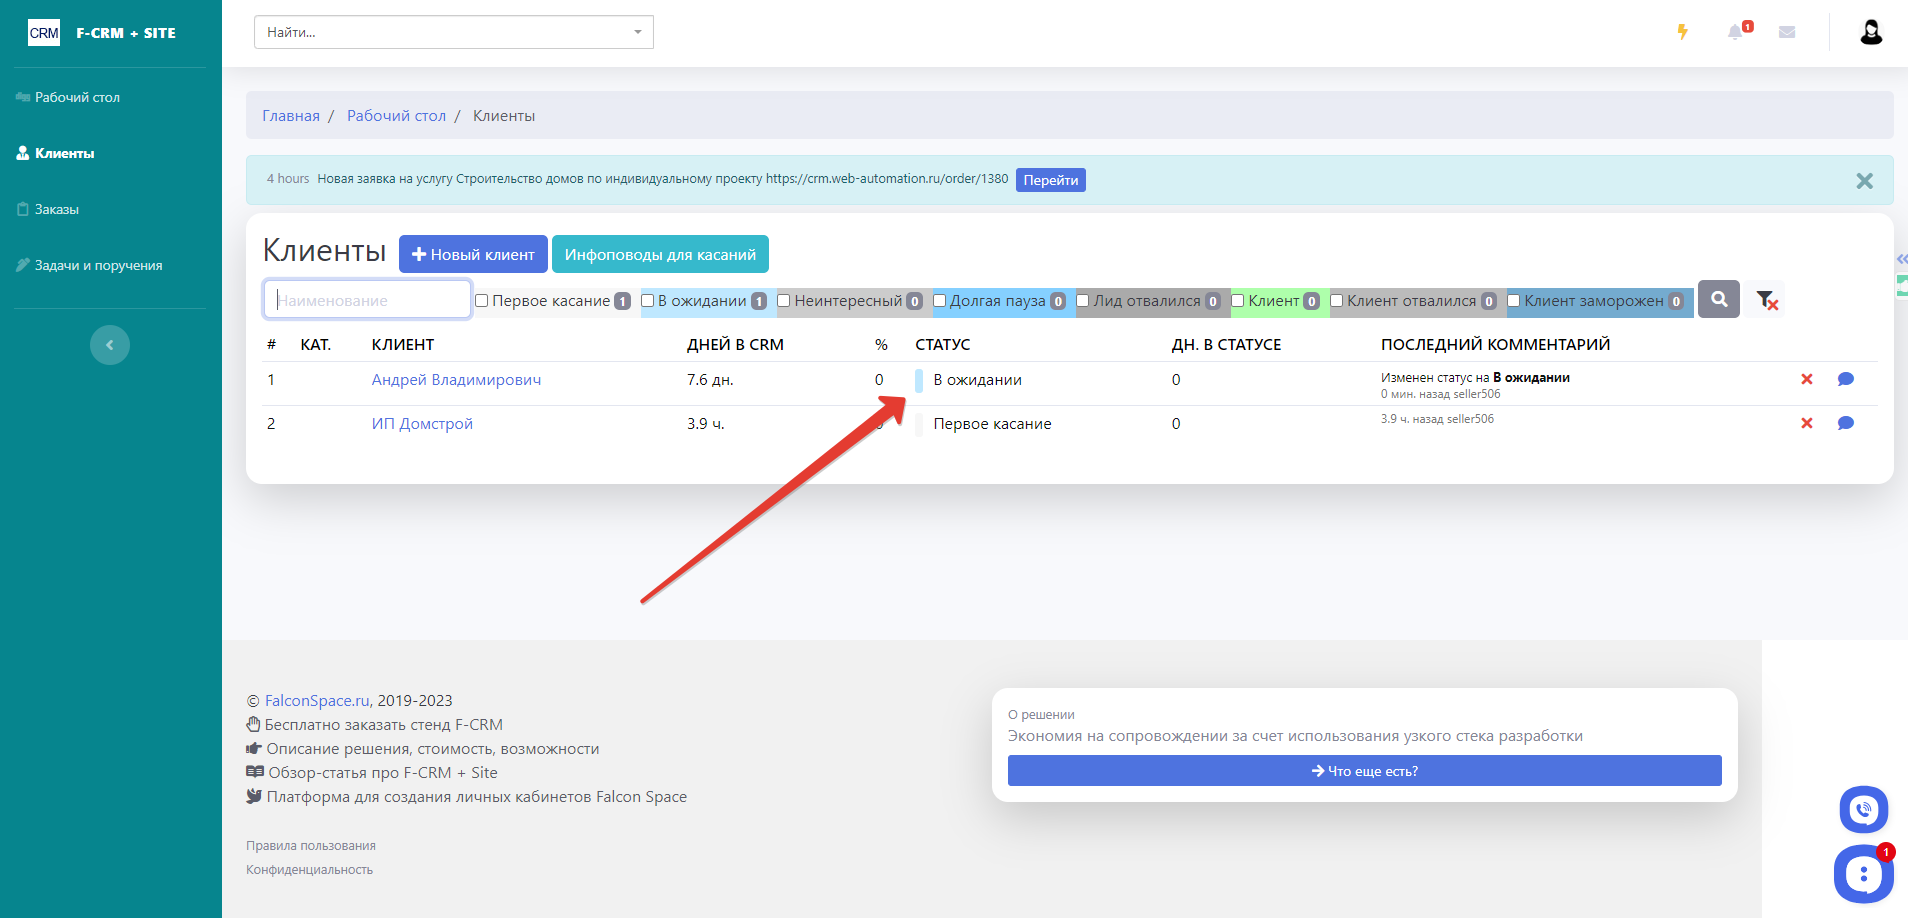
Task: Open the user profile avatar
Action: 1871,32
